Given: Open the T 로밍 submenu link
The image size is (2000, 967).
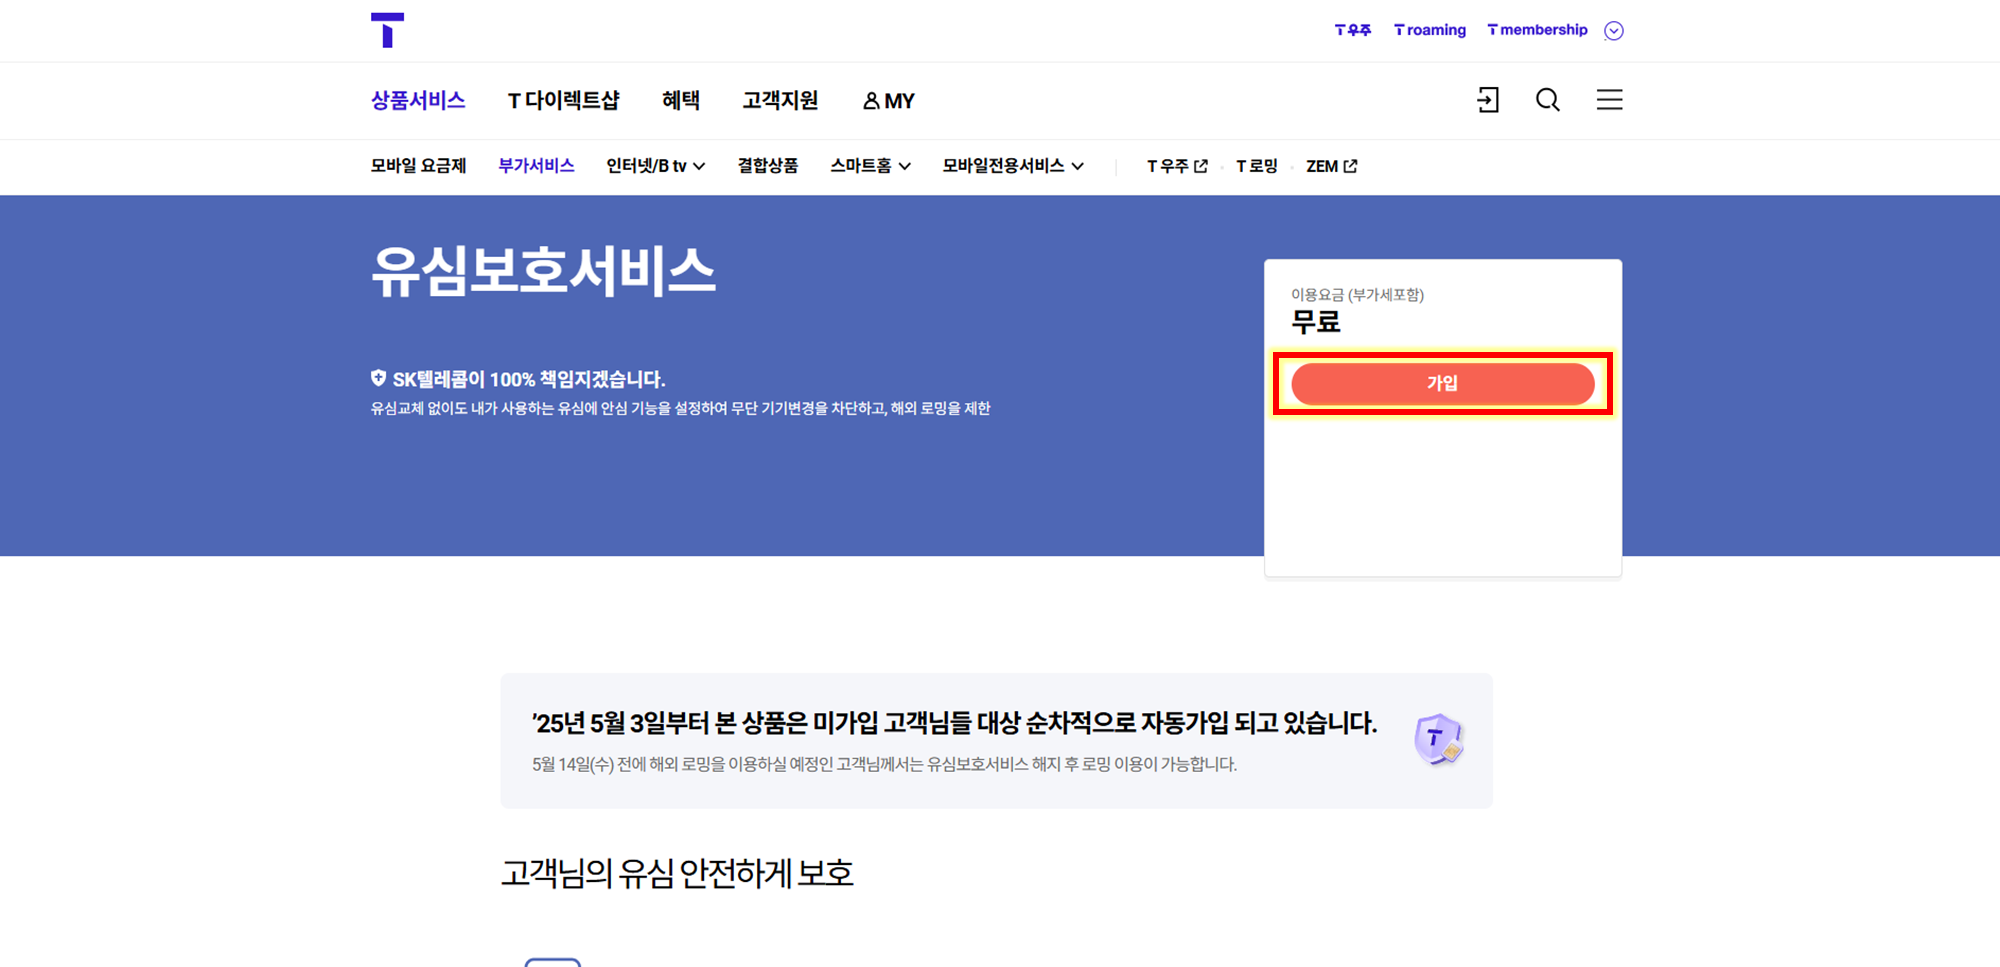Looking at the screenshot, I should pyautogui.click(x=1257, y=166).
